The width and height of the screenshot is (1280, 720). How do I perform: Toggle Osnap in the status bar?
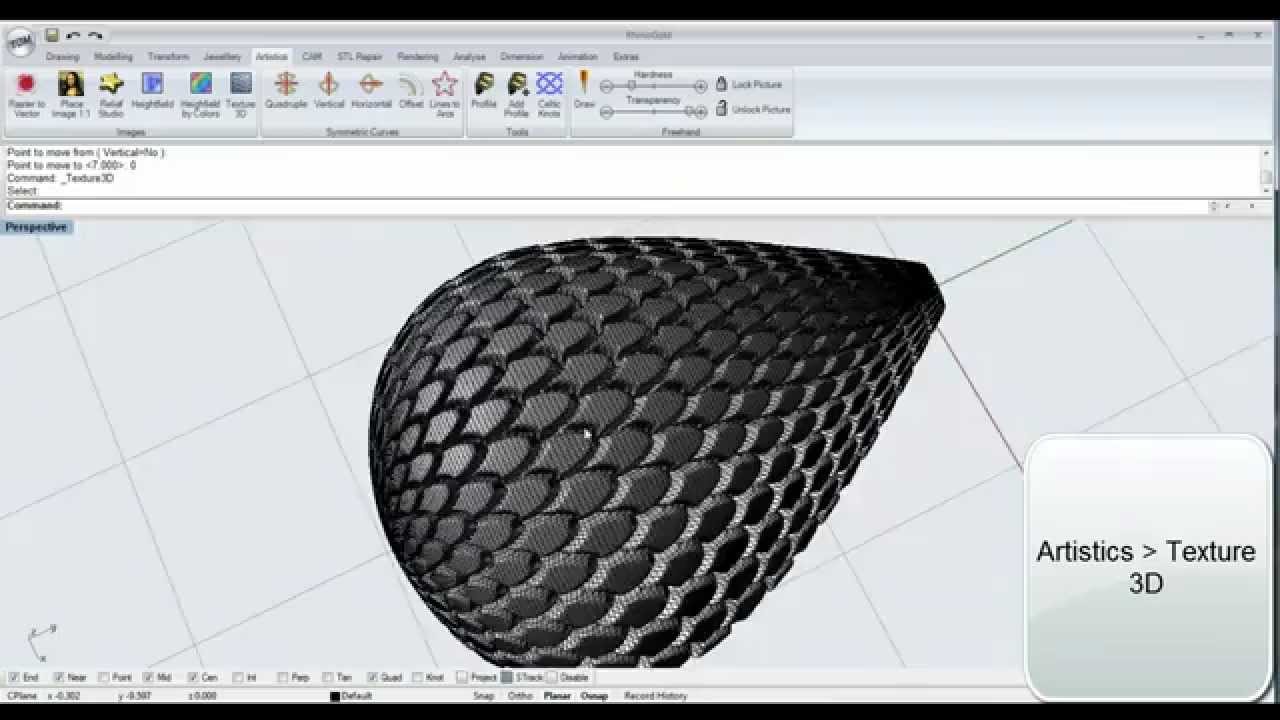[594, 696]
